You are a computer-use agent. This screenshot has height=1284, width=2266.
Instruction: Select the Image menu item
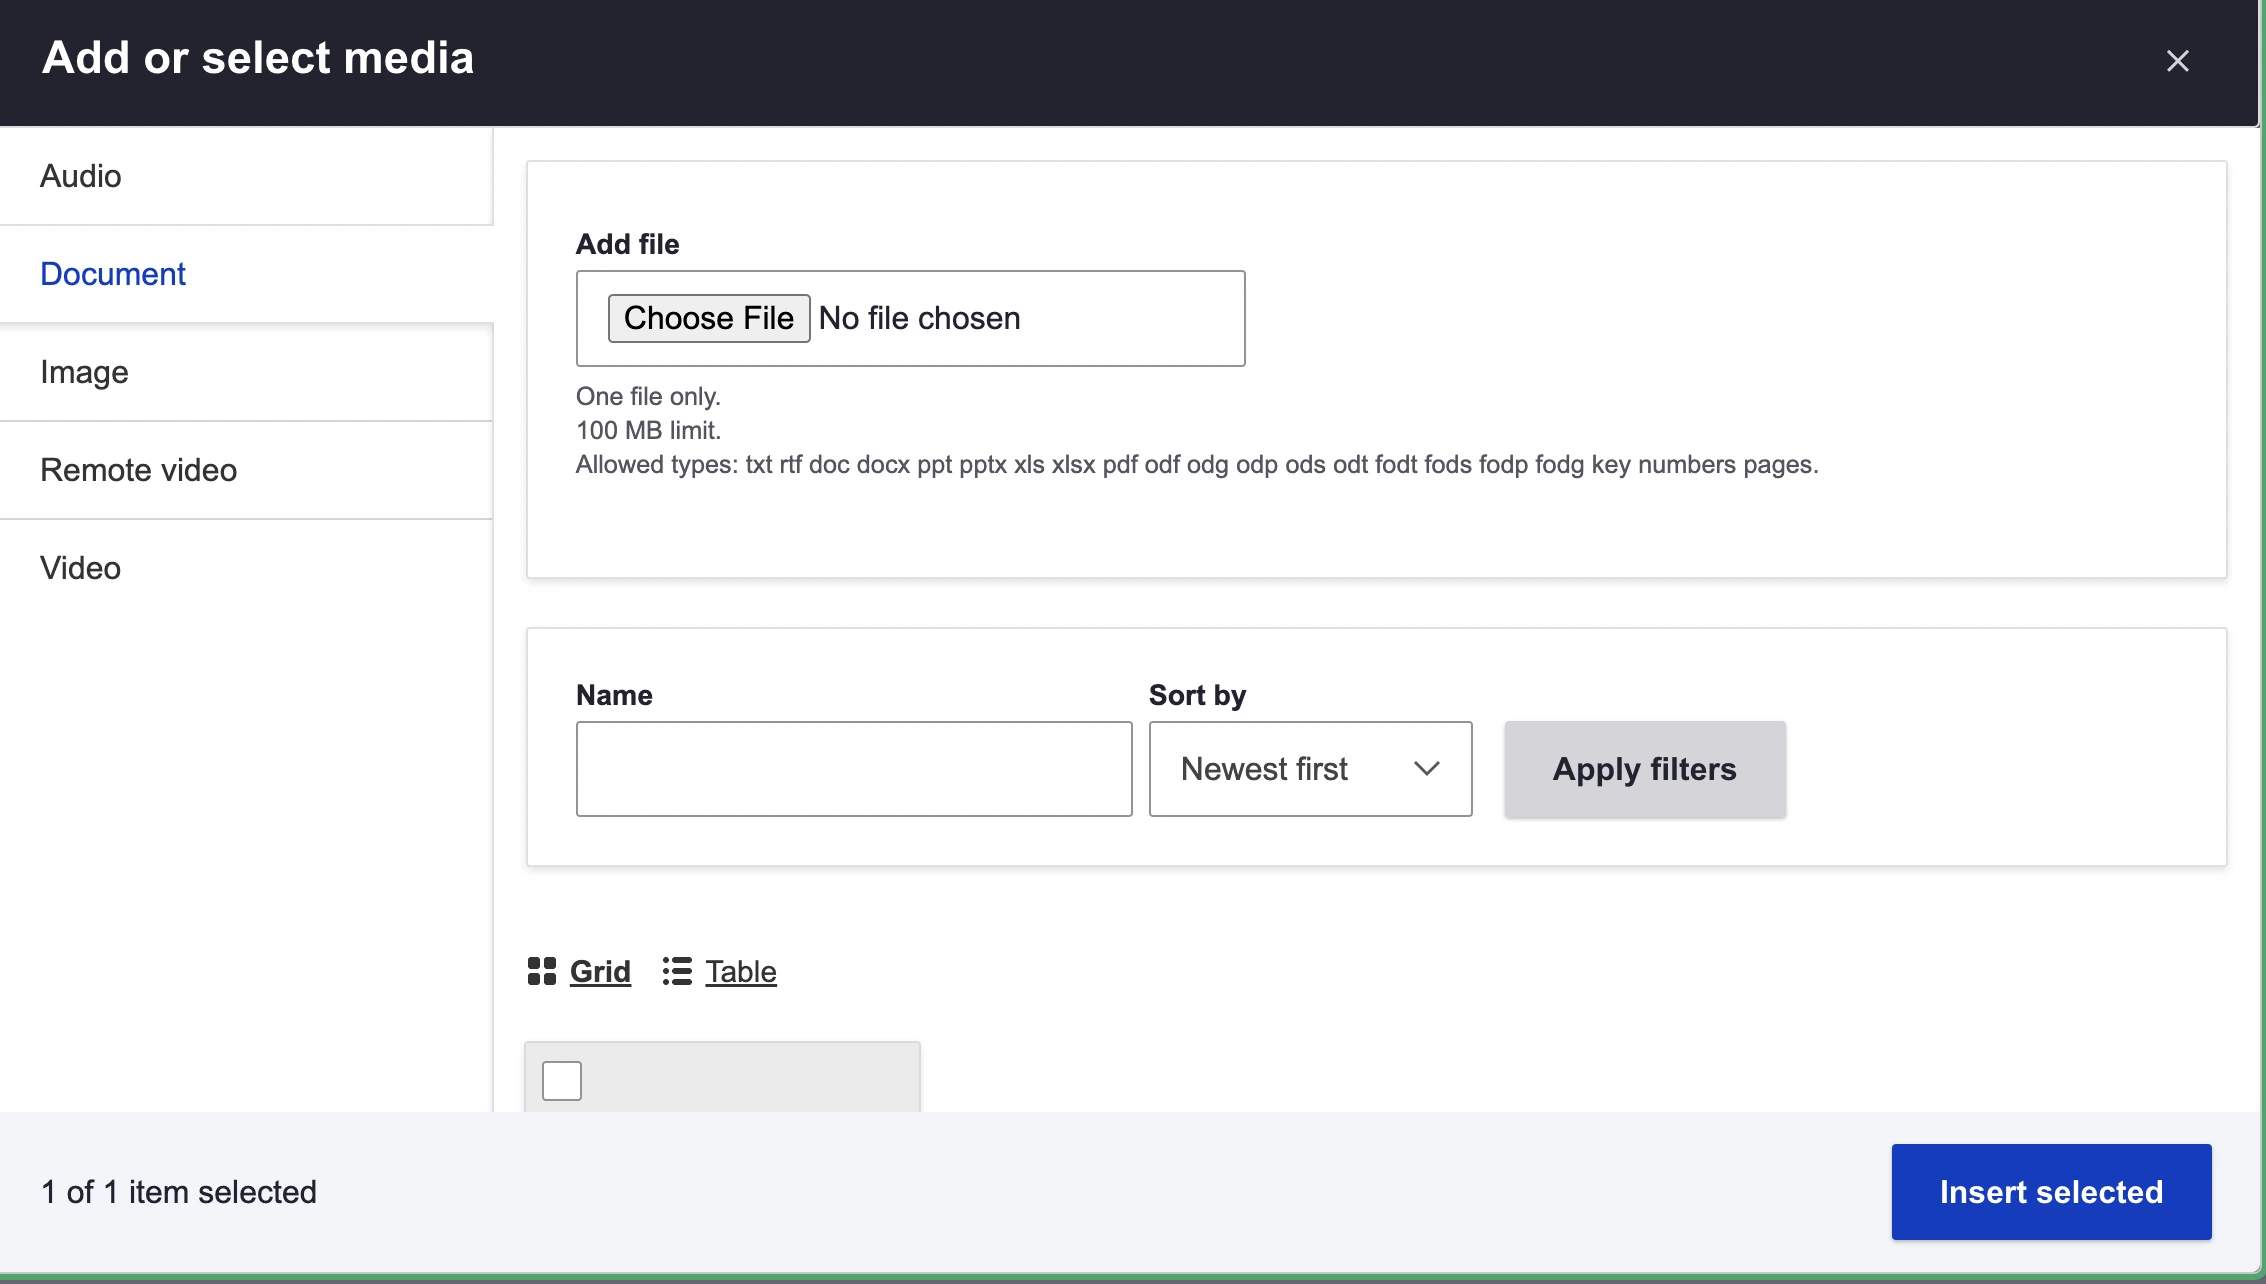(84, 370)
